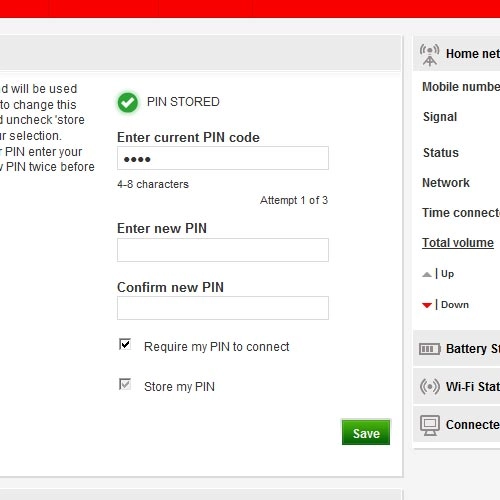
Task: Expand the Connected devices panel
Action: (x=457, y=425)
